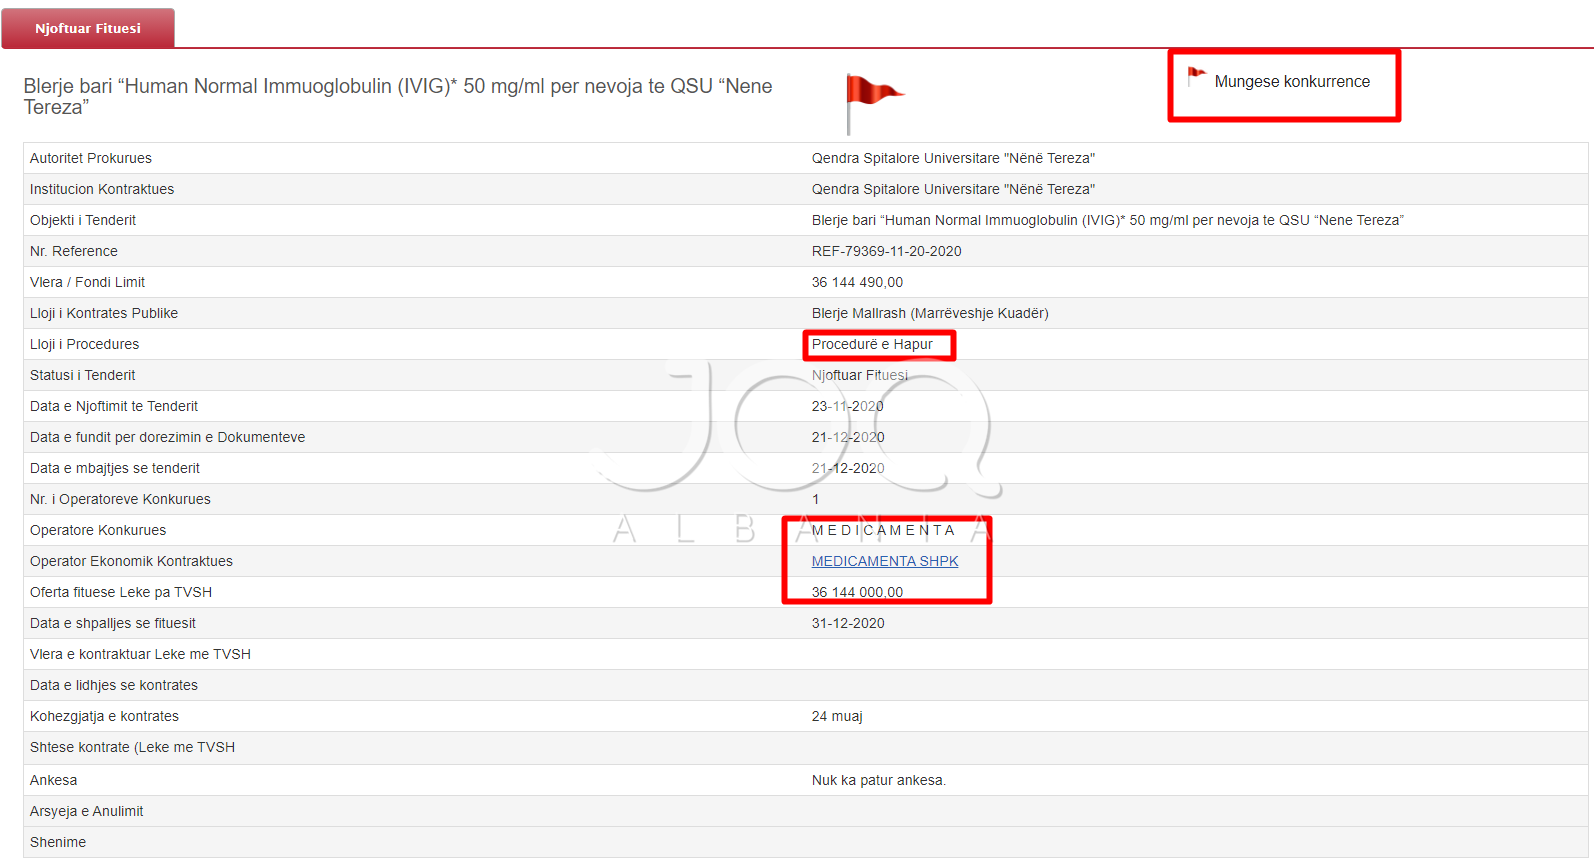
Task: Click the 24 muaj contract duration
Action: coord(837,716)
